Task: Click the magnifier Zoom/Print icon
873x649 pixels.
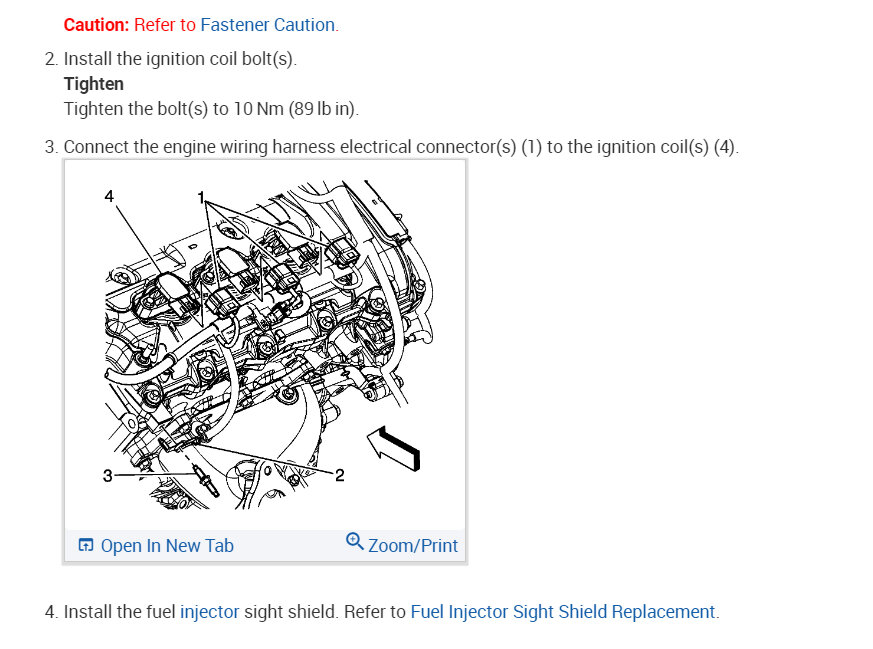Action: [x=355, y=541]
